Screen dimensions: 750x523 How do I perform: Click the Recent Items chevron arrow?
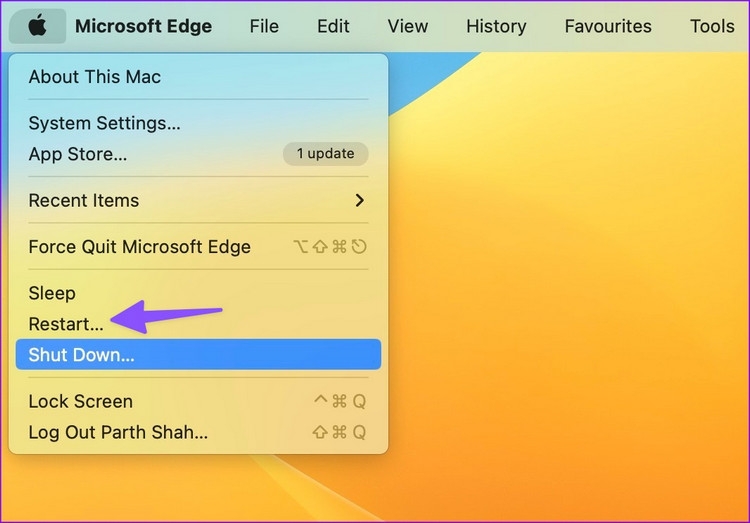360,200
